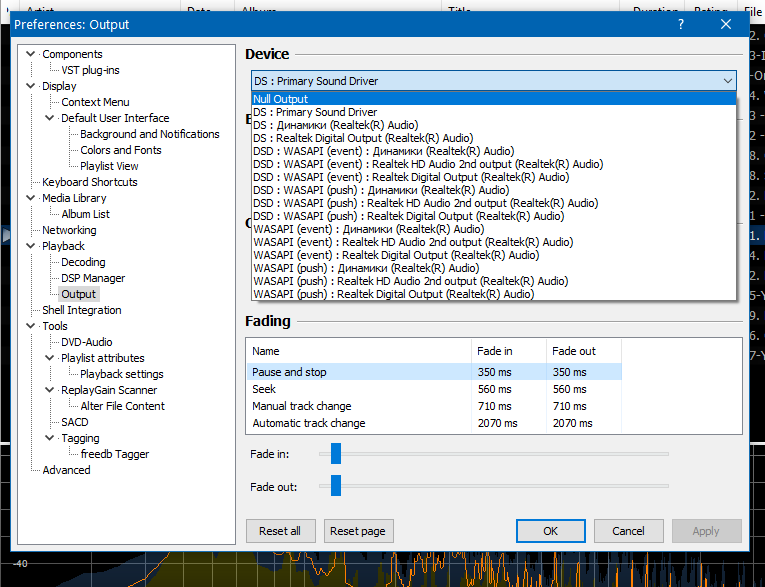This screenshot has width=765, height=587.
Task: Go to Keyboard Shortcuts preferences
Action: (90, 182)
